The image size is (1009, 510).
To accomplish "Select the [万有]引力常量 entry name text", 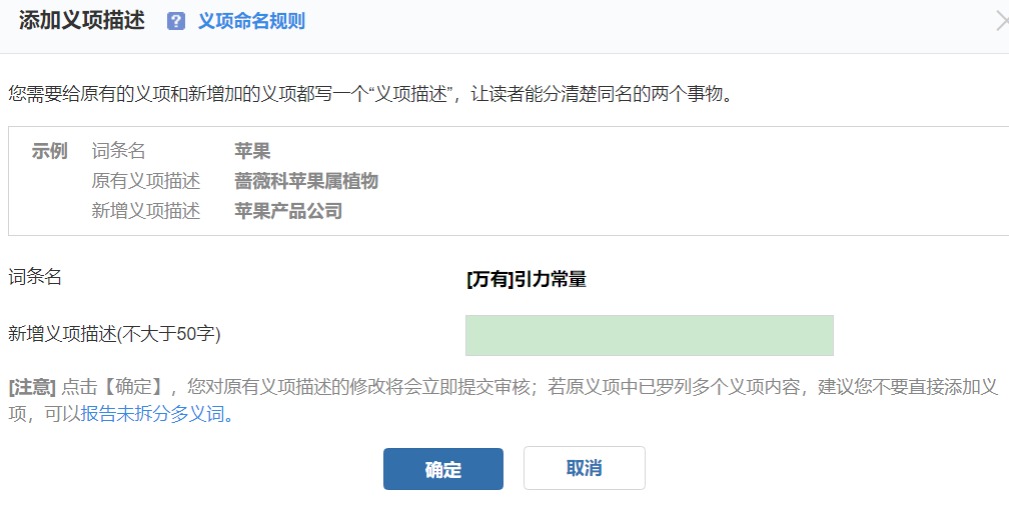I will [x=526, y=279].
